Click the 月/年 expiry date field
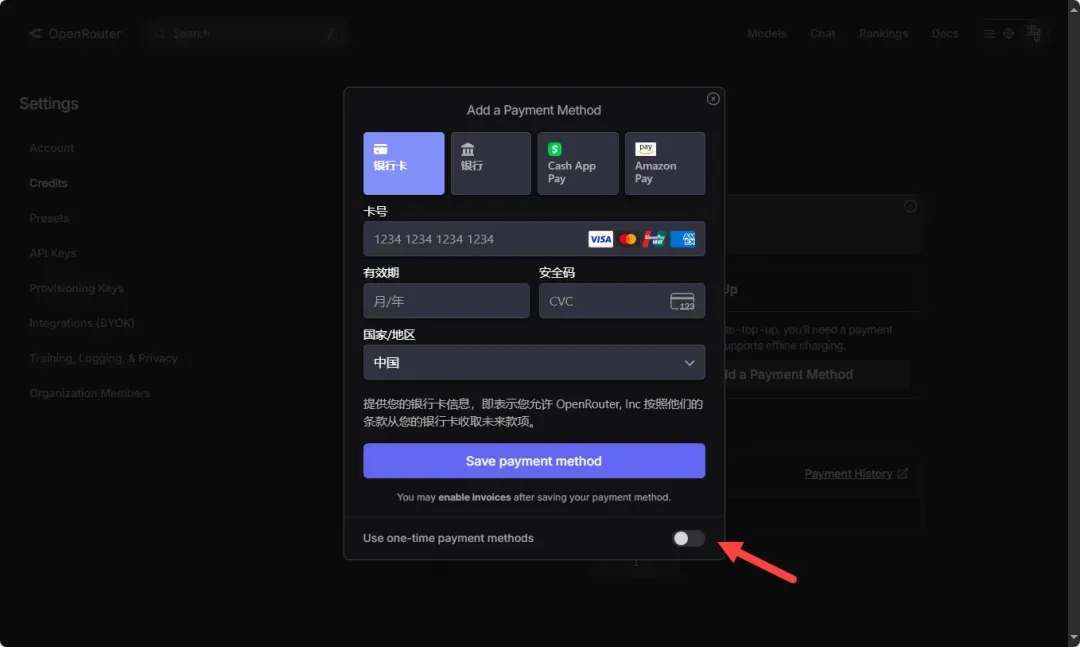 (445, 301)
